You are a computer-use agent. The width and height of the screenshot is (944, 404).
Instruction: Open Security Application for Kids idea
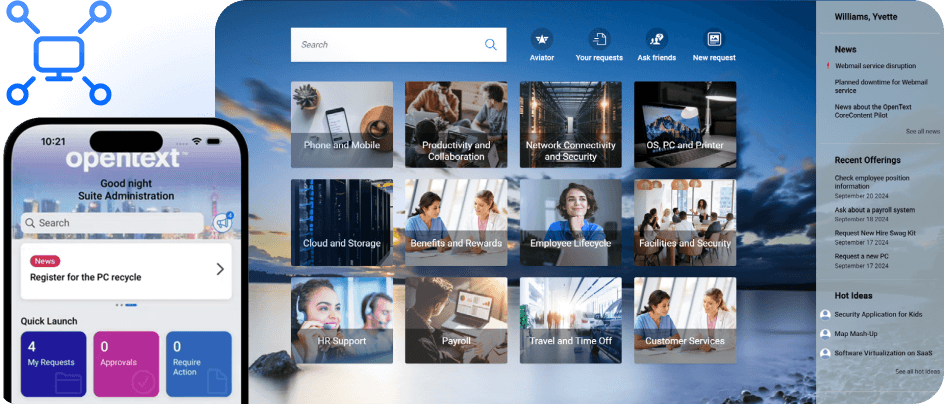[878, 314]
